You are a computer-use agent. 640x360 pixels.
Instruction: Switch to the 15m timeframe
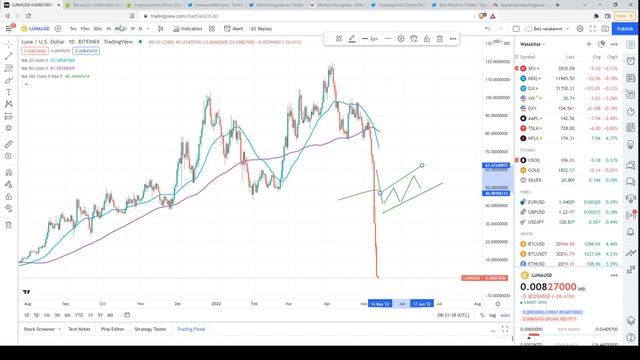click(84, 29)
